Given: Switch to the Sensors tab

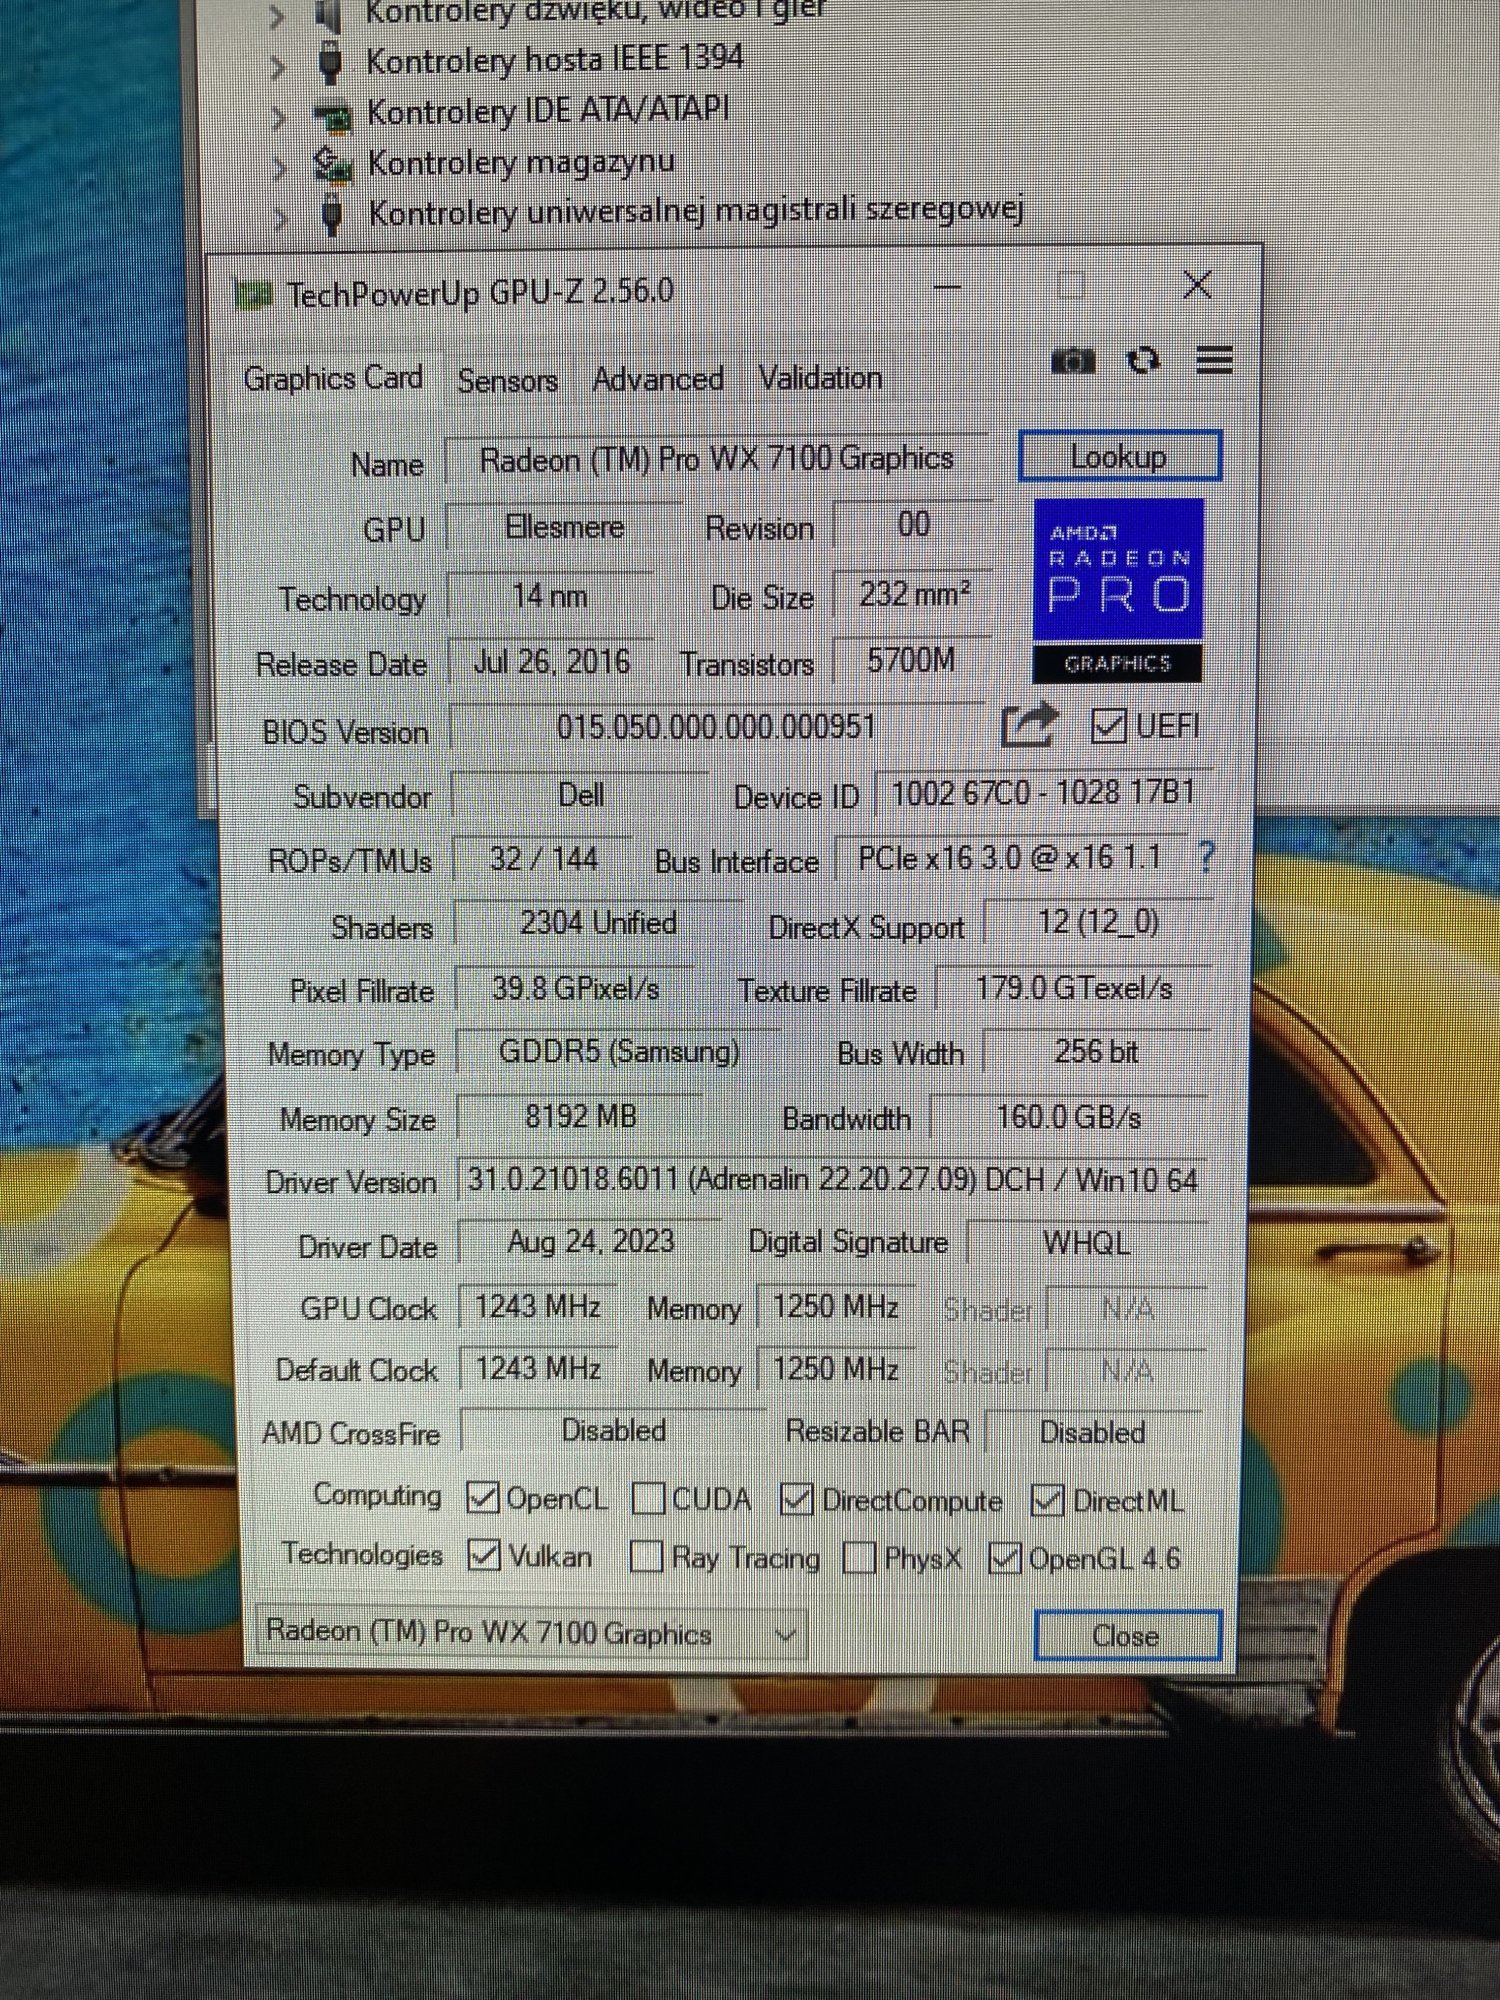Looking at the screenshot, I should [x=507, y=381].
